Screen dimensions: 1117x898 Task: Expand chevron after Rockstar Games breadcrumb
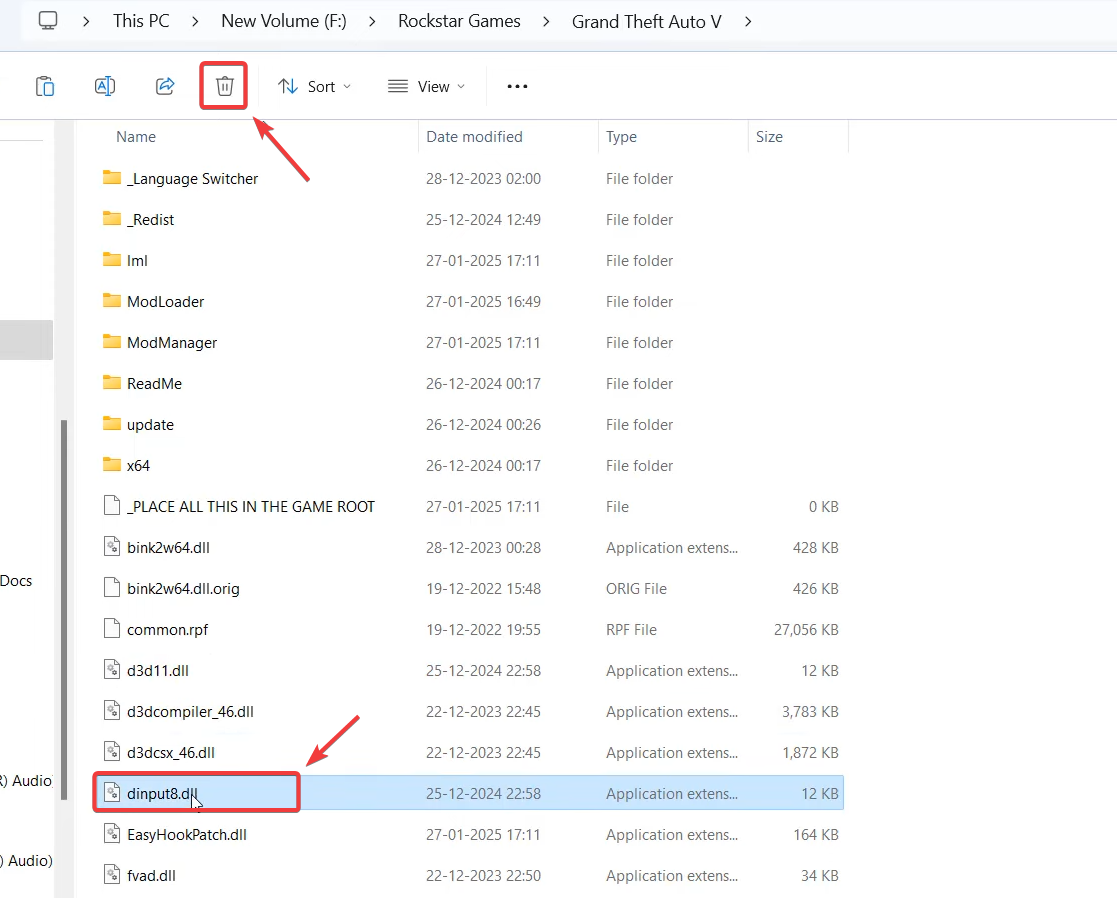[546, 21]
